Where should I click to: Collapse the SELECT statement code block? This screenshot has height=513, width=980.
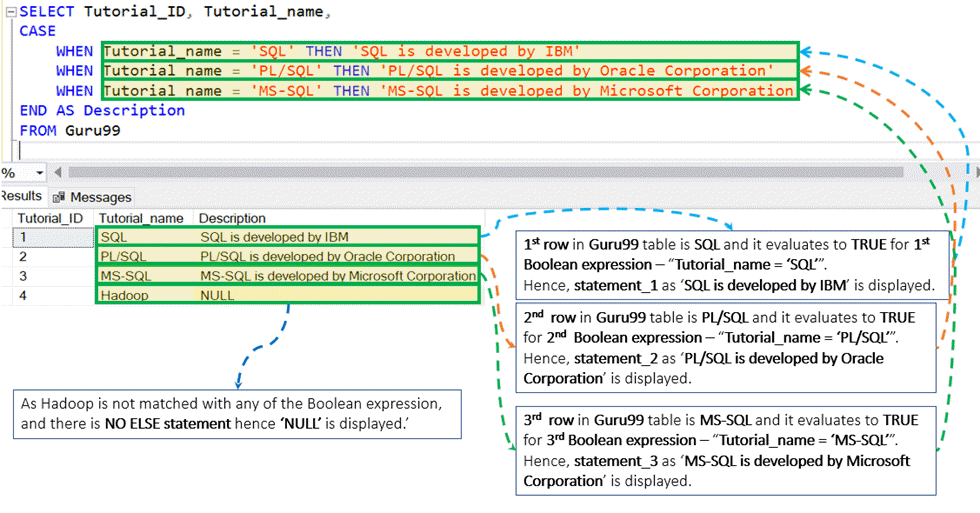click(x=9, y=11)
